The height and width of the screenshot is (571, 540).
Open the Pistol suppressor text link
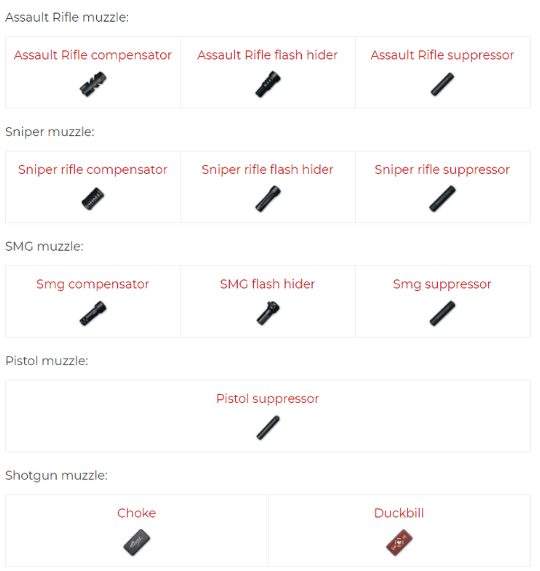click(268, 398)
